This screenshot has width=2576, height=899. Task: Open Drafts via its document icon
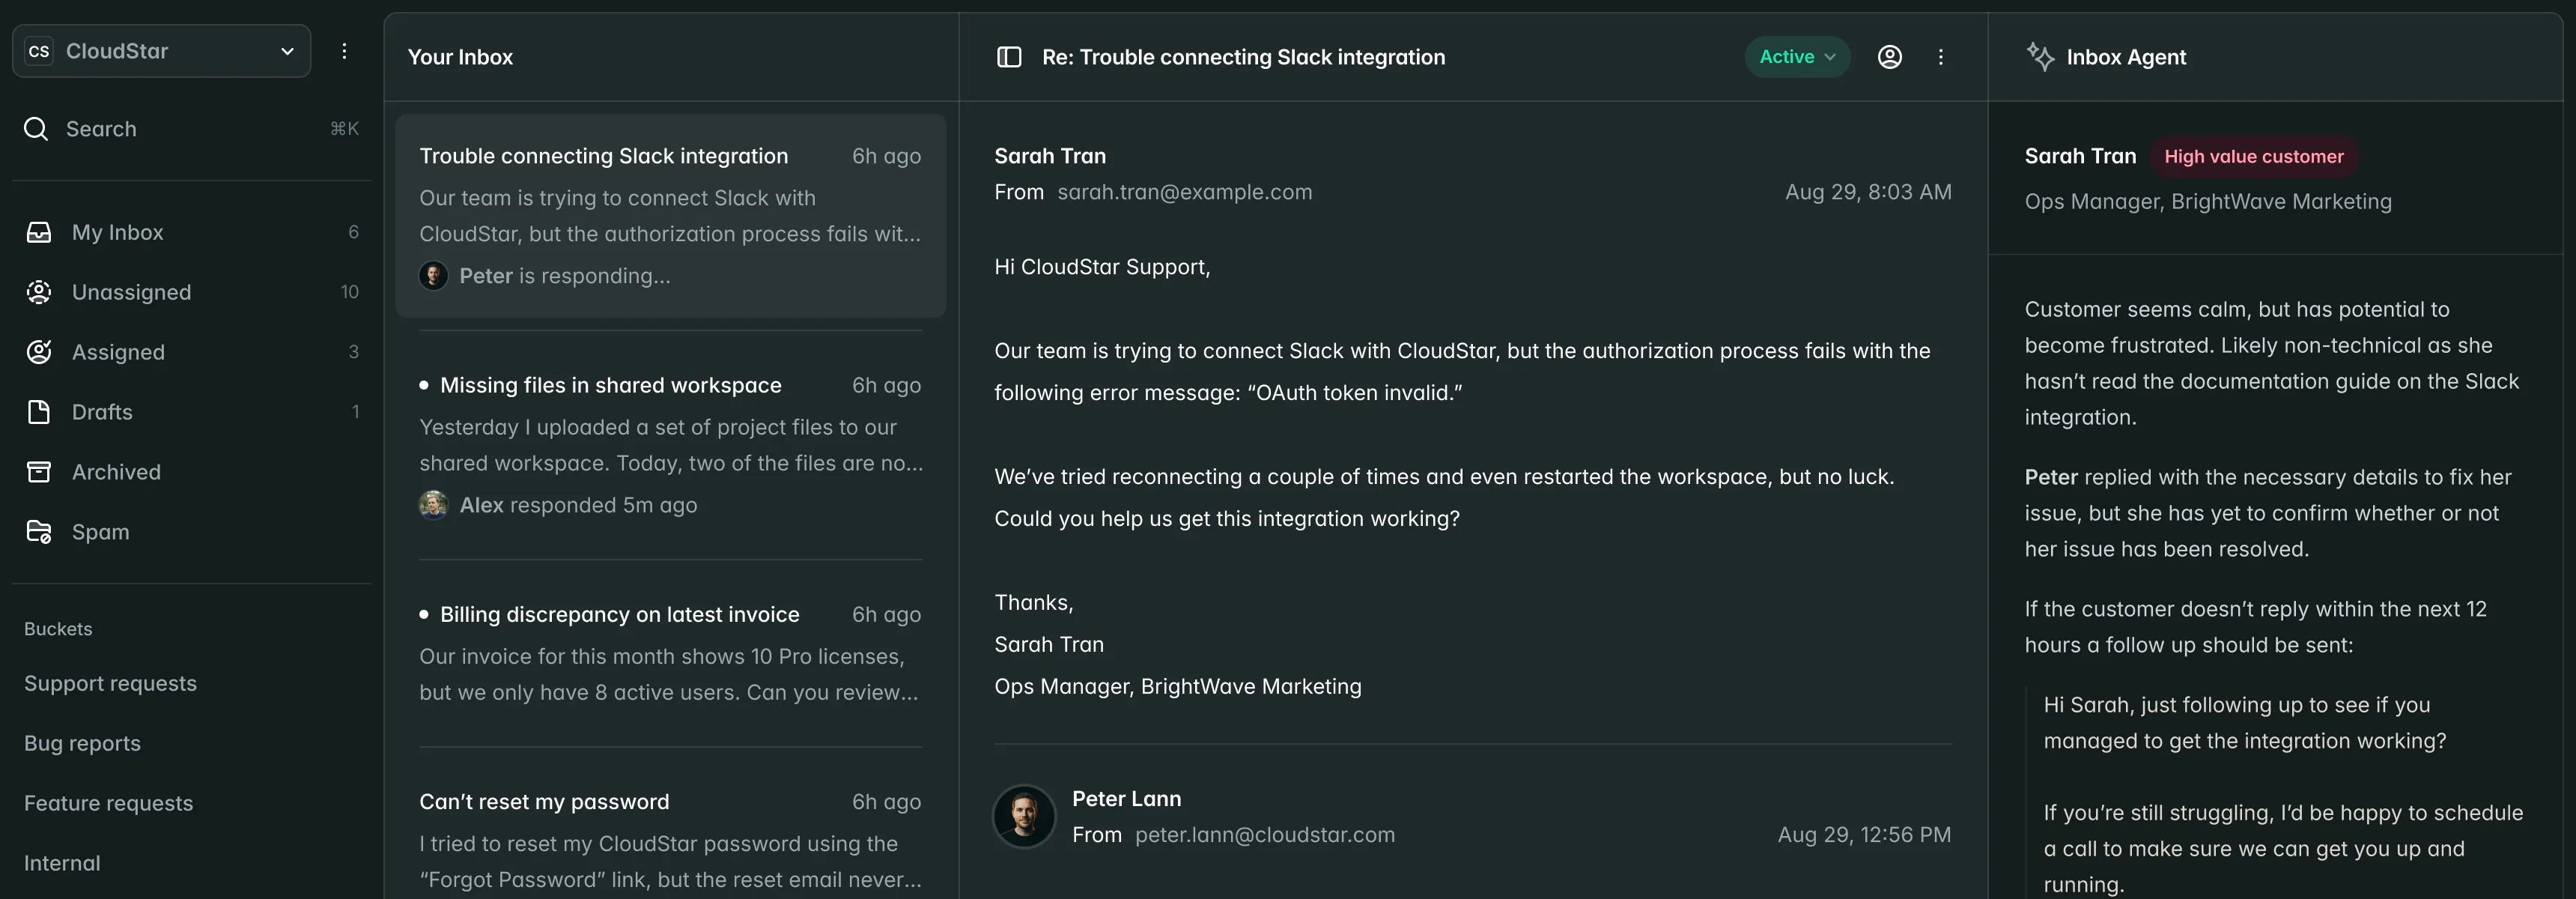tap(39, 412)
